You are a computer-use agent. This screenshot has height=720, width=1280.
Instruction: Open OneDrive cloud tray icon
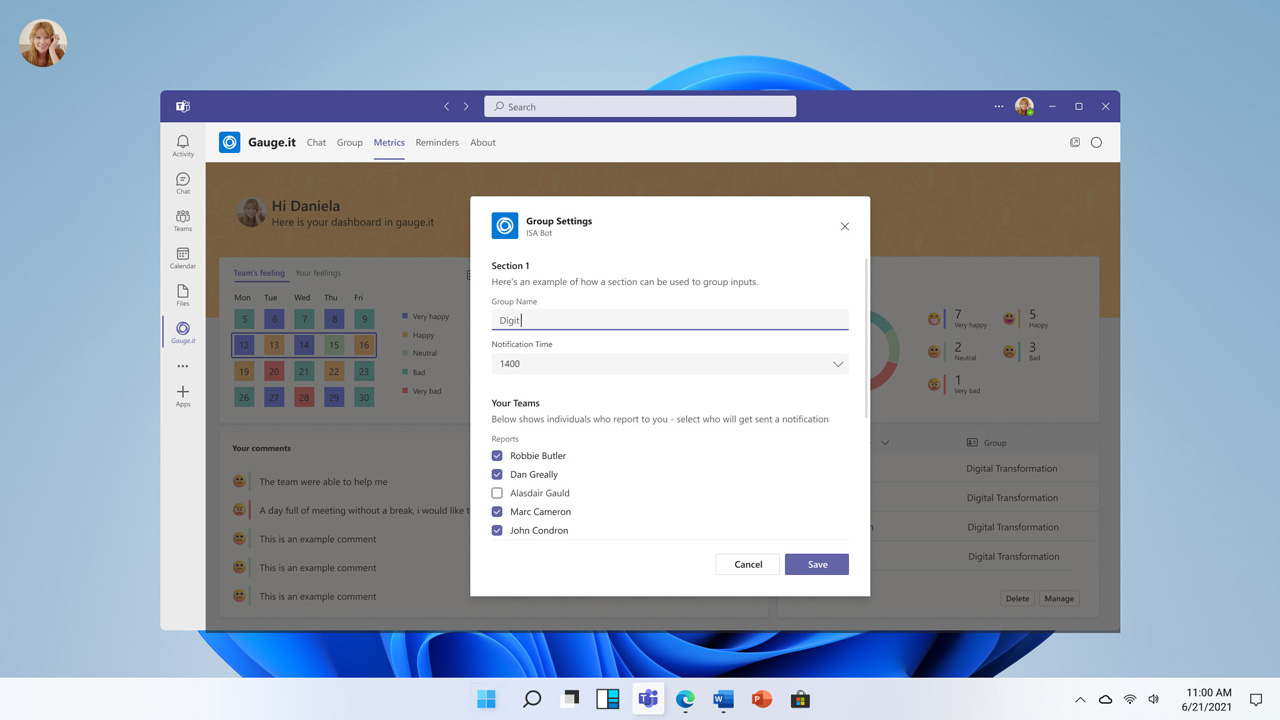pos(1105,699)
